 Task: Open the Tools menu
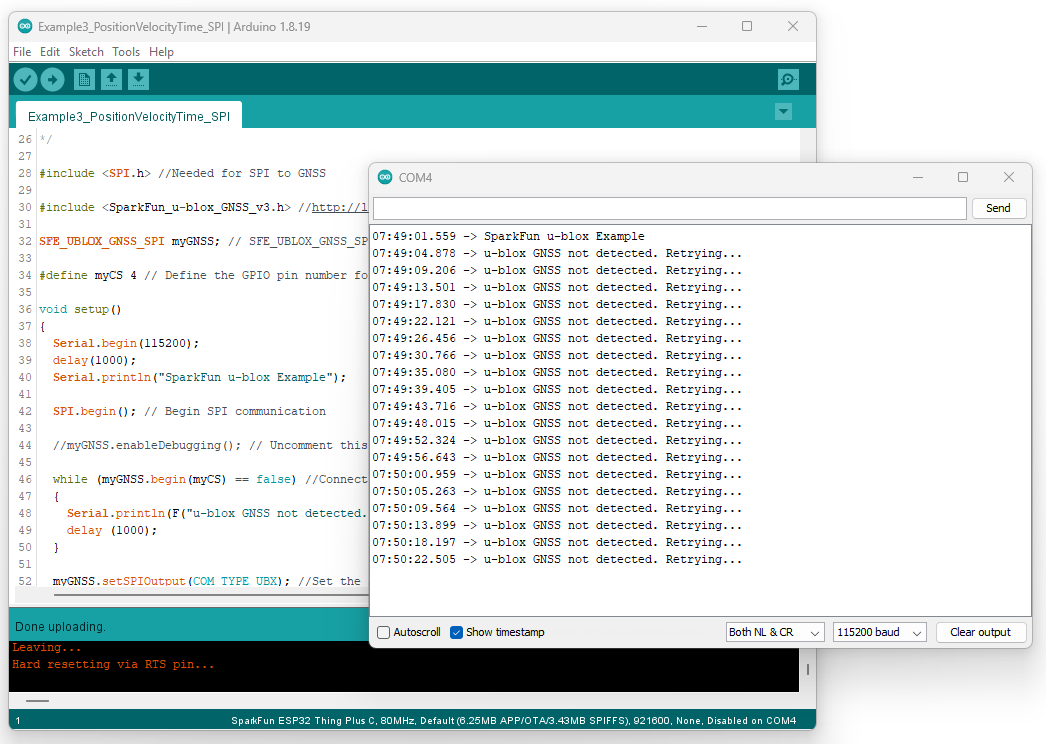coord(126,51)
